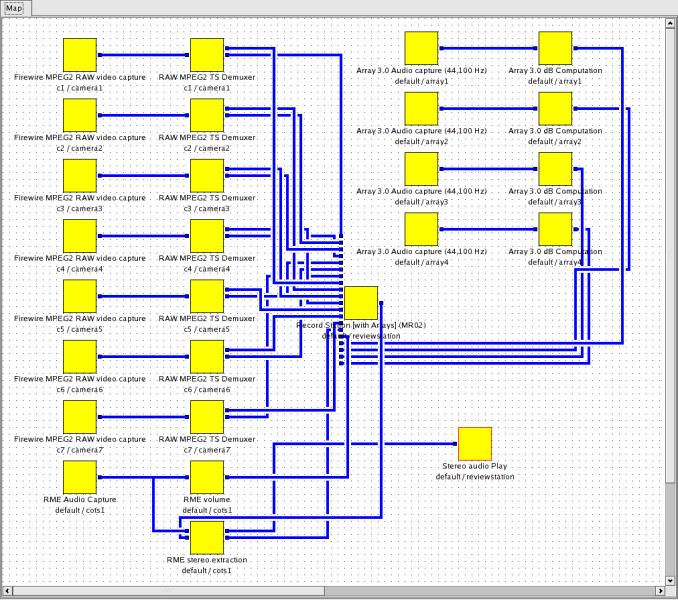Viewport: 678px width, 600px height.
Task: Select RAW MPEG2 TS Demuxer c7/camera7 node
Action: coord(207,417)
